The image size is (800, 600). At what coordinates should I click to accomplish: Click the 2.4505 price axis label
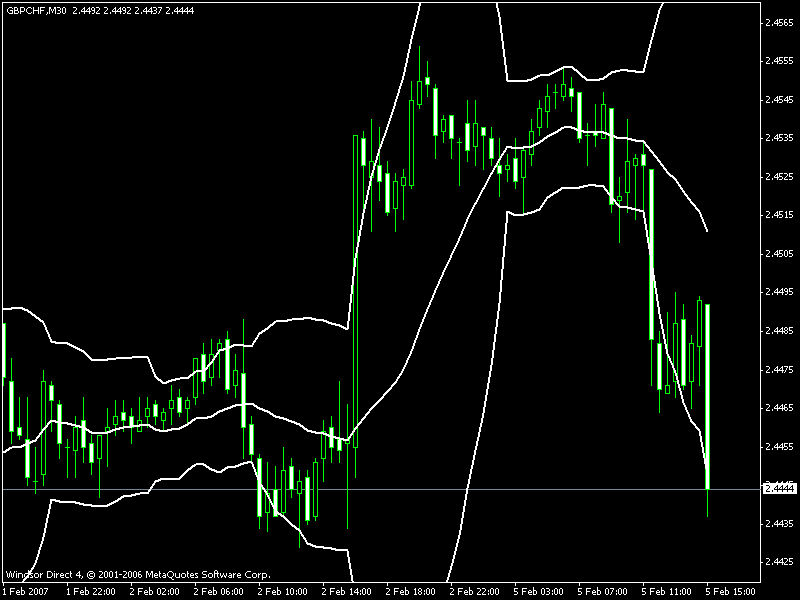(780, 254)
